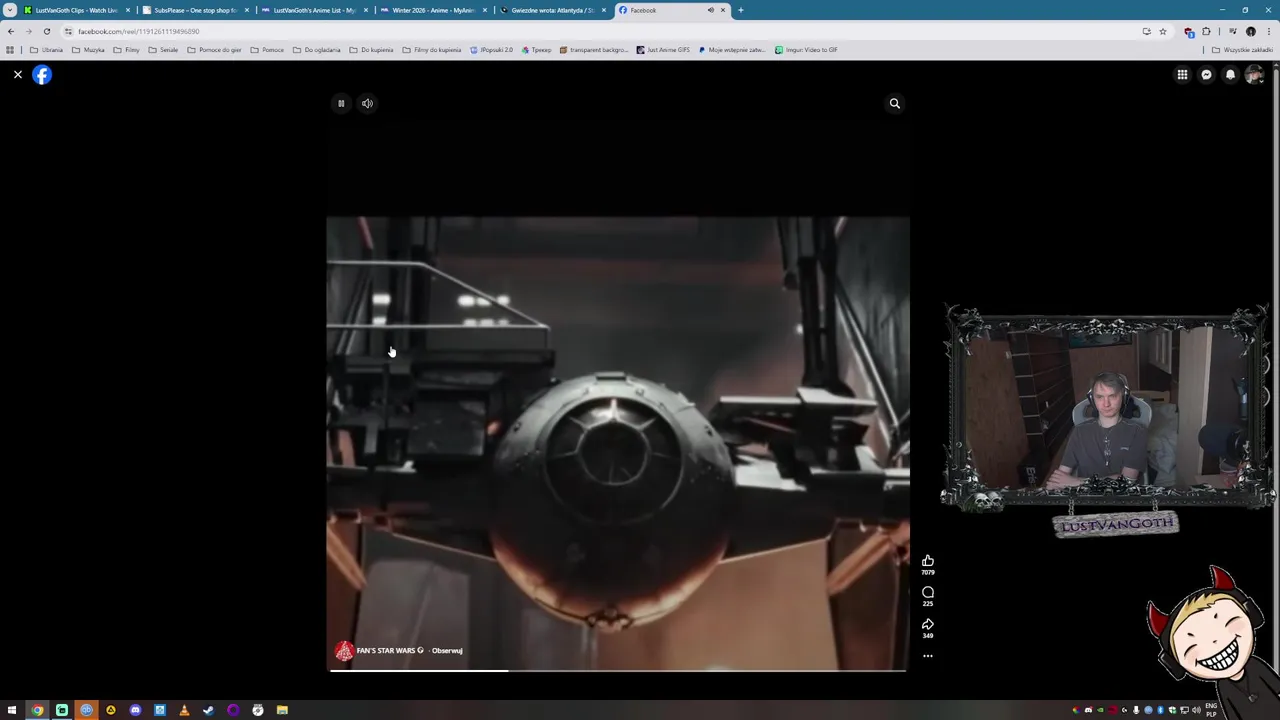The width and height of the screenshot is (1280, 720).
Task: Go back to previous page
Action: pos(11,31)
